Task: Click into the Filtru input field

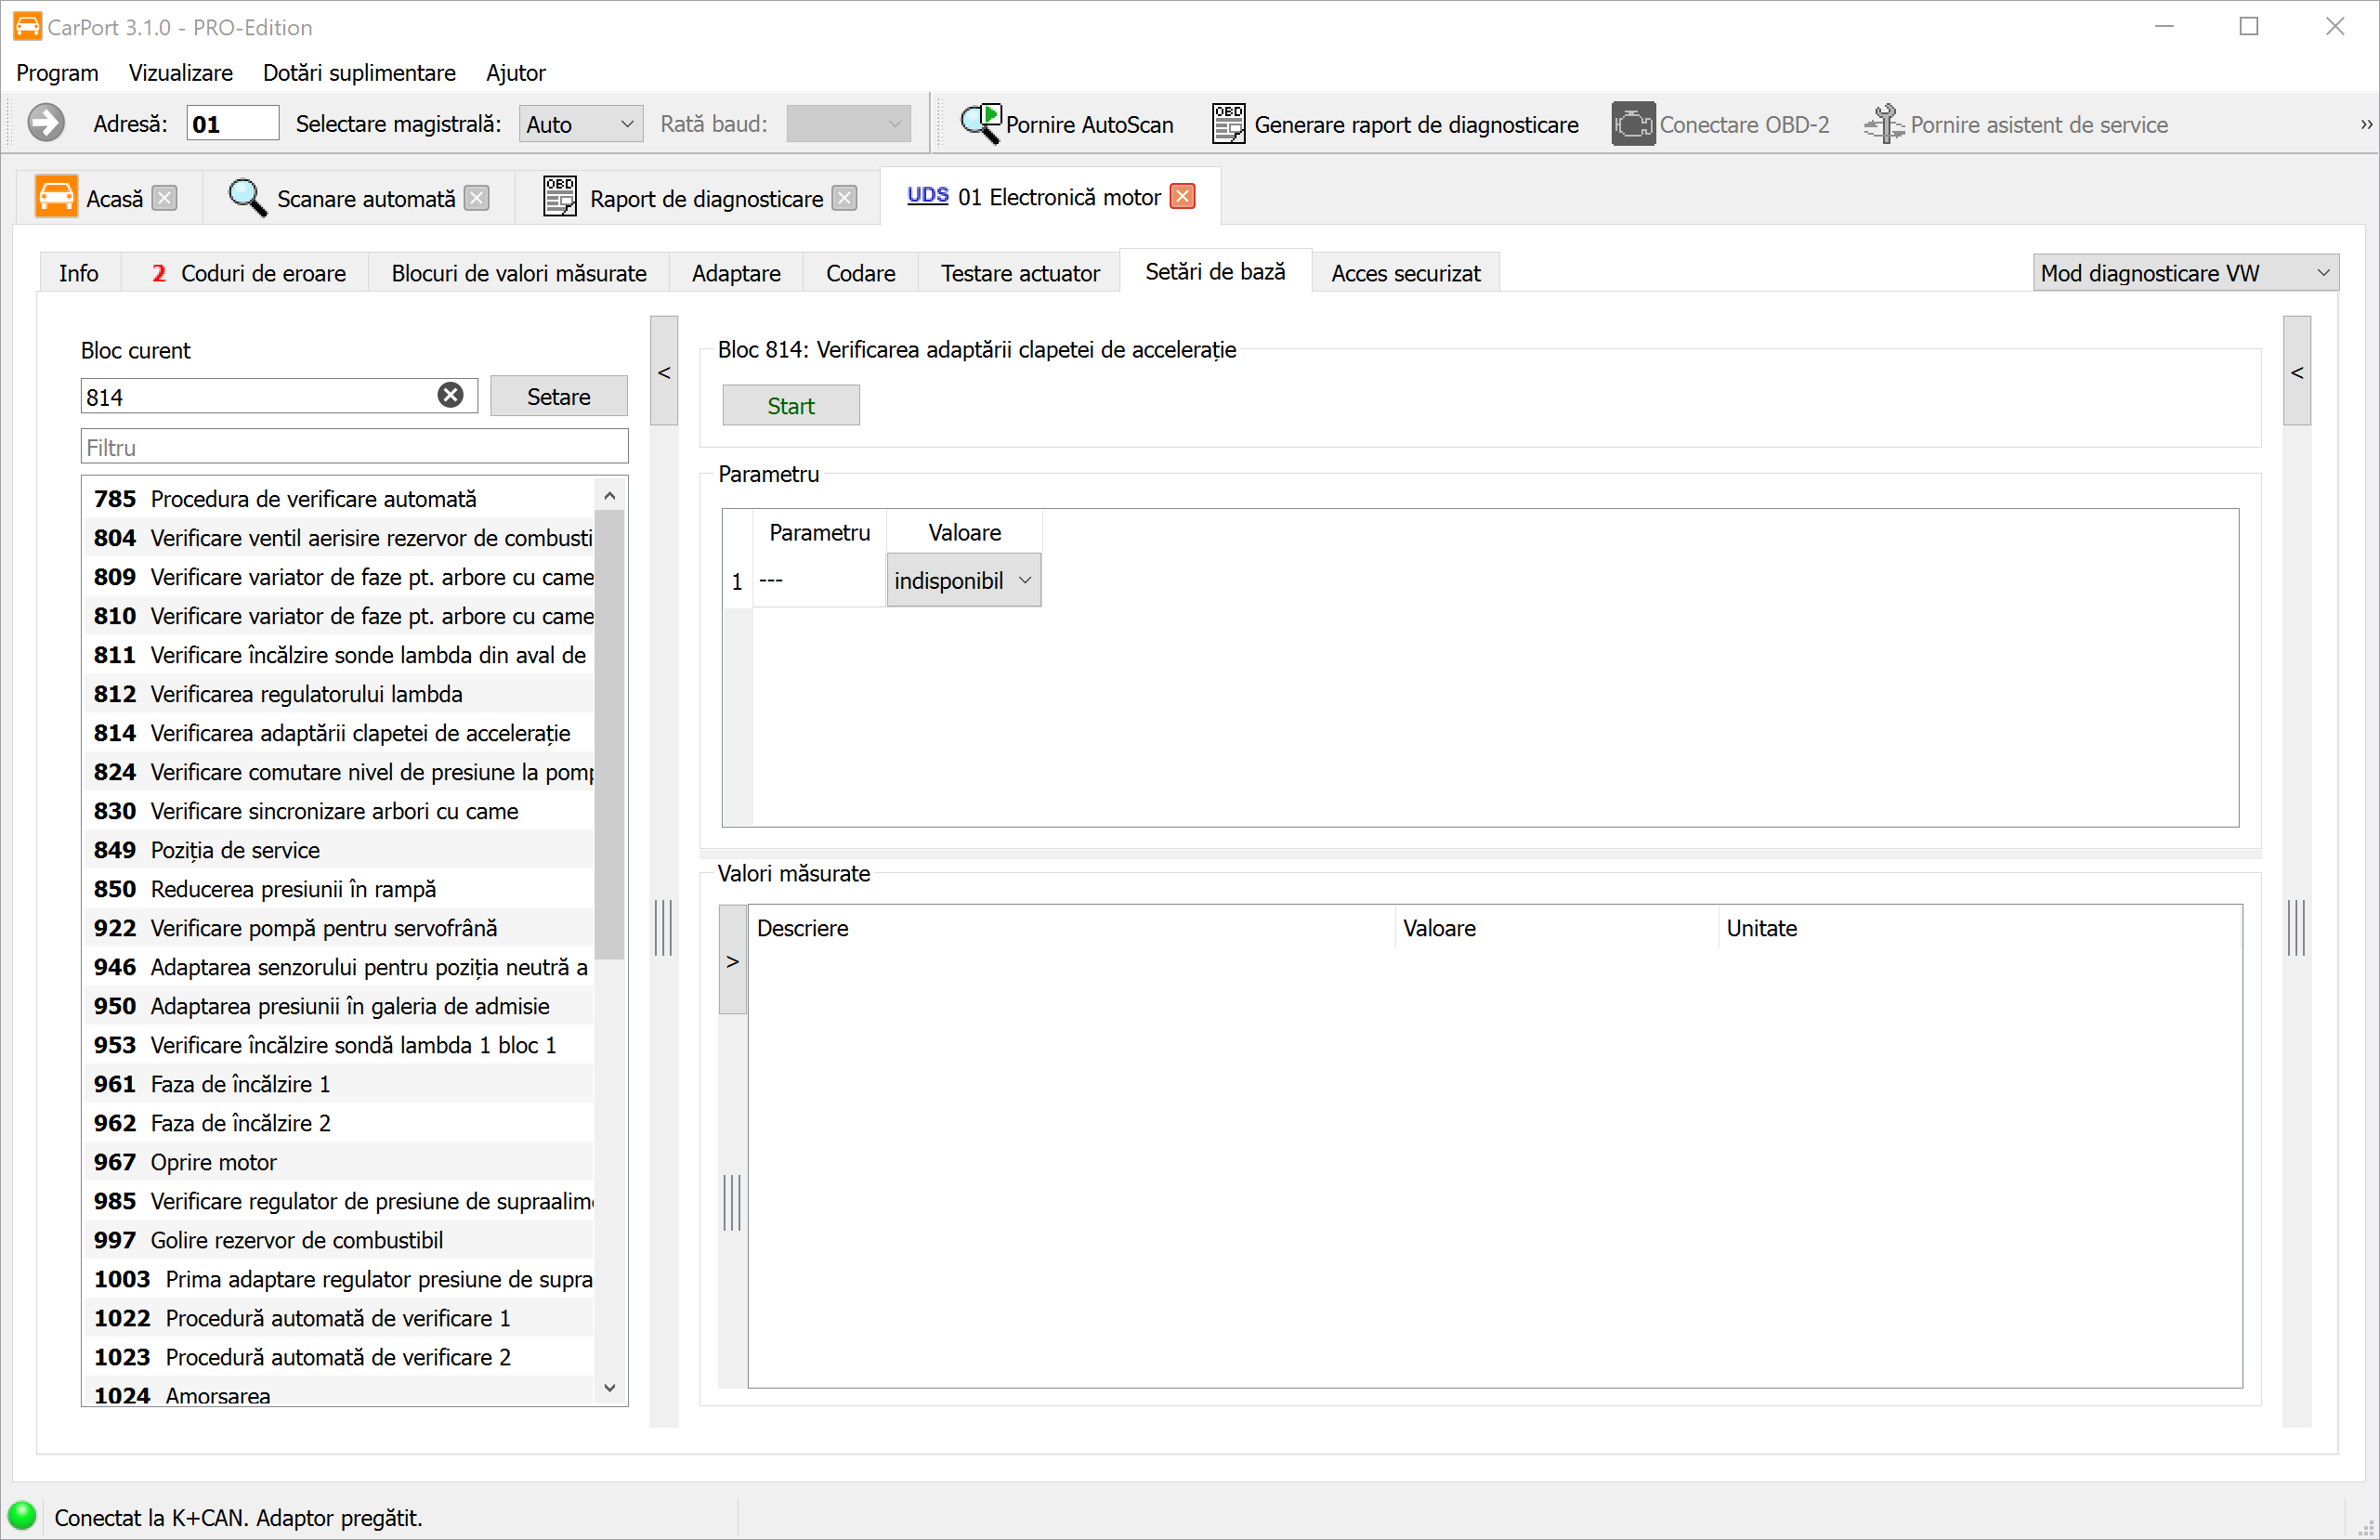Action: coord(354,447)
